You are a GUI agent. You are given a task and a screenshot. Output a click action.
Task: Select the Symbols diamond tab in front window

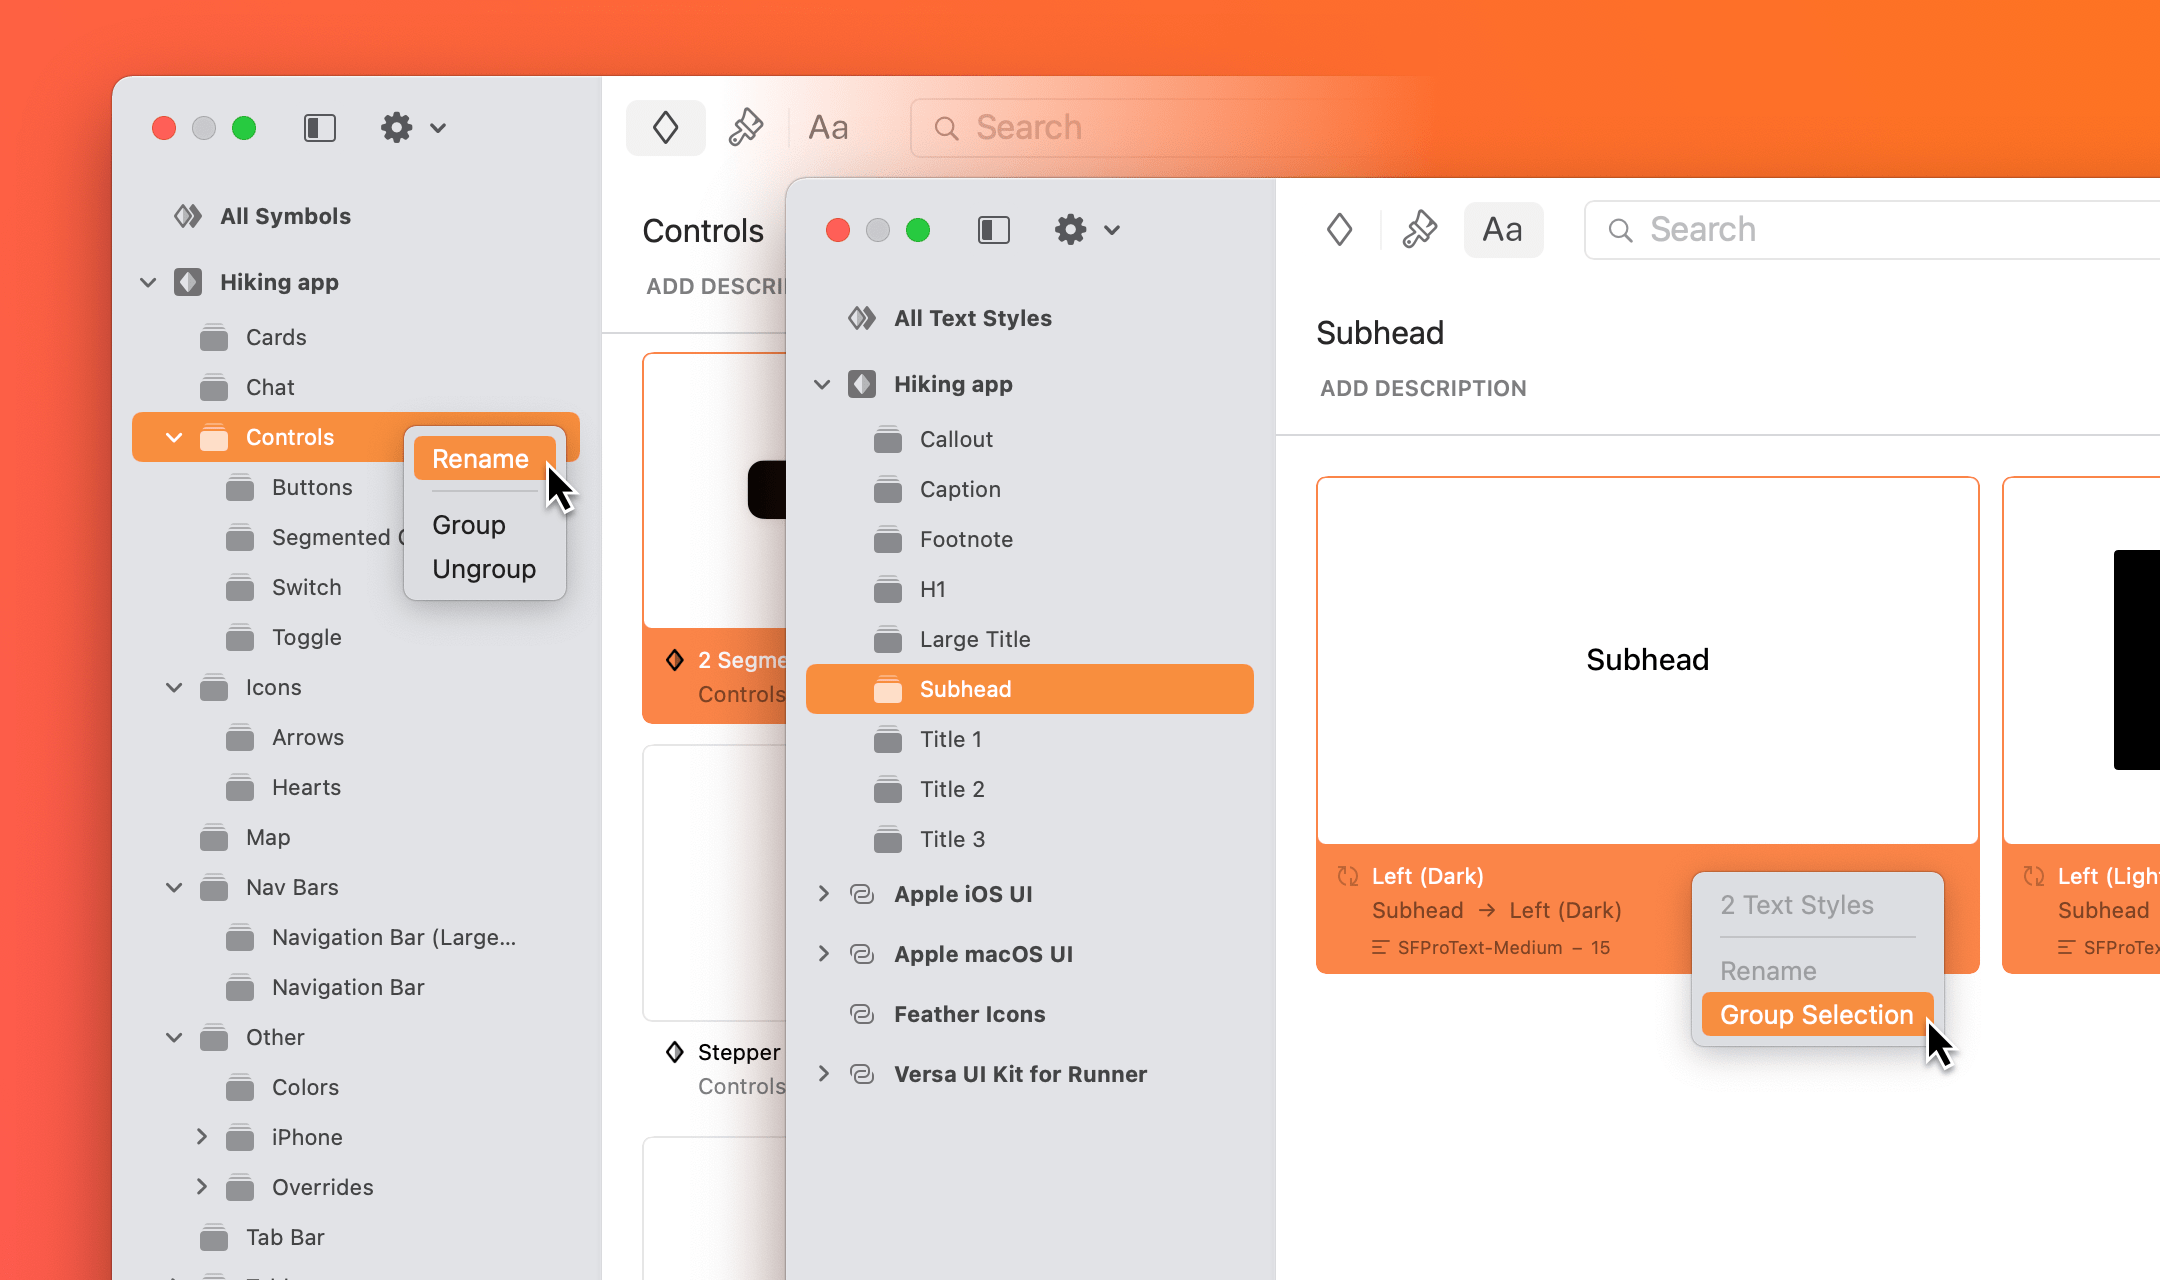click(x=1339, y=230)
